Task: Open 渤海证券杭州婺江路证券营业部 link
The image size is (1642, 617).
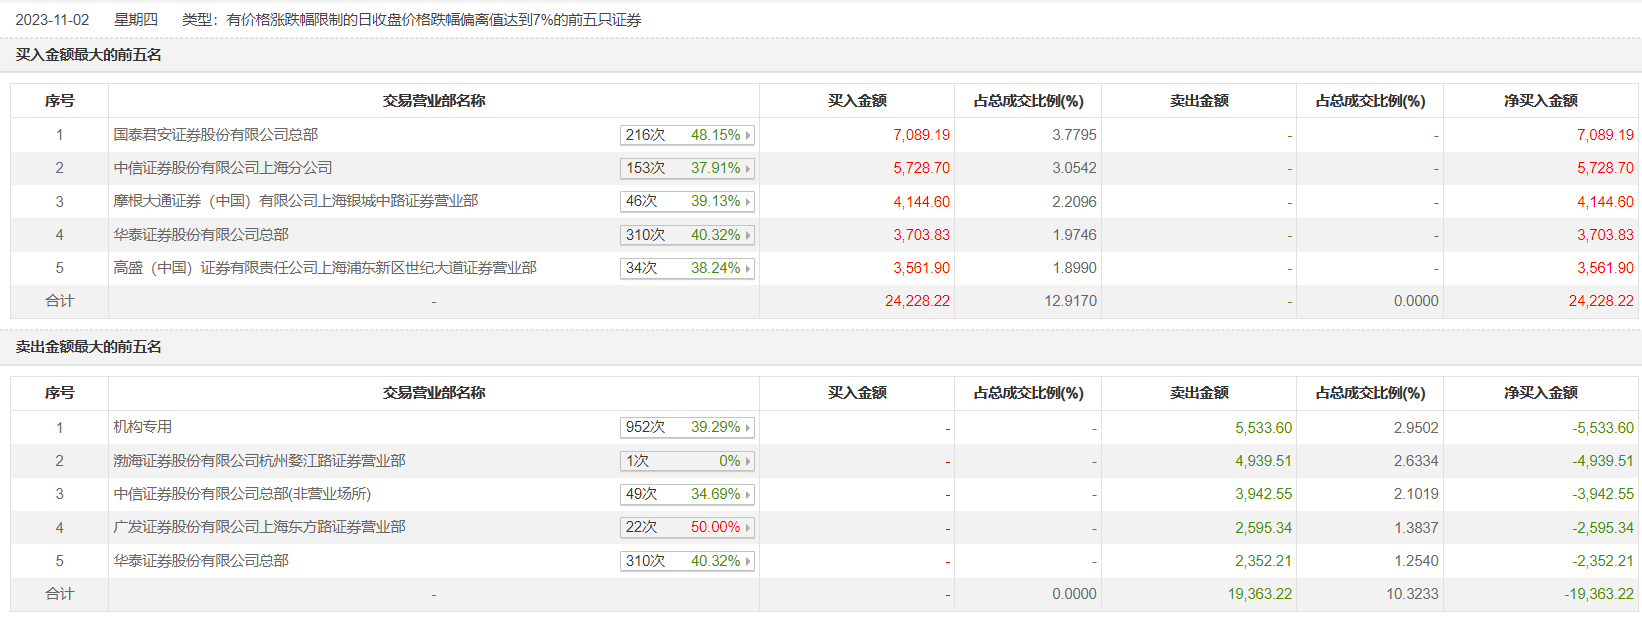Action: (x=260, y=461)
